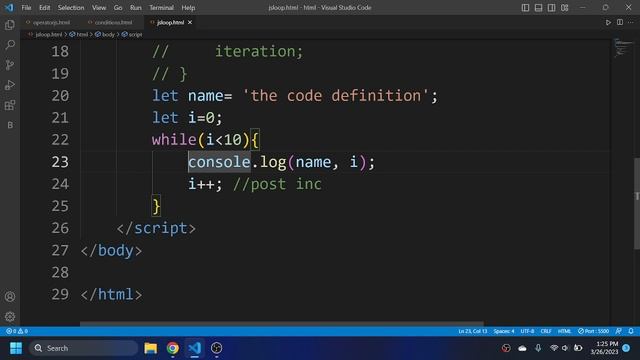Run the file with the play icon
The width and height of the screenshot is (640, 360).
(608, 22)
